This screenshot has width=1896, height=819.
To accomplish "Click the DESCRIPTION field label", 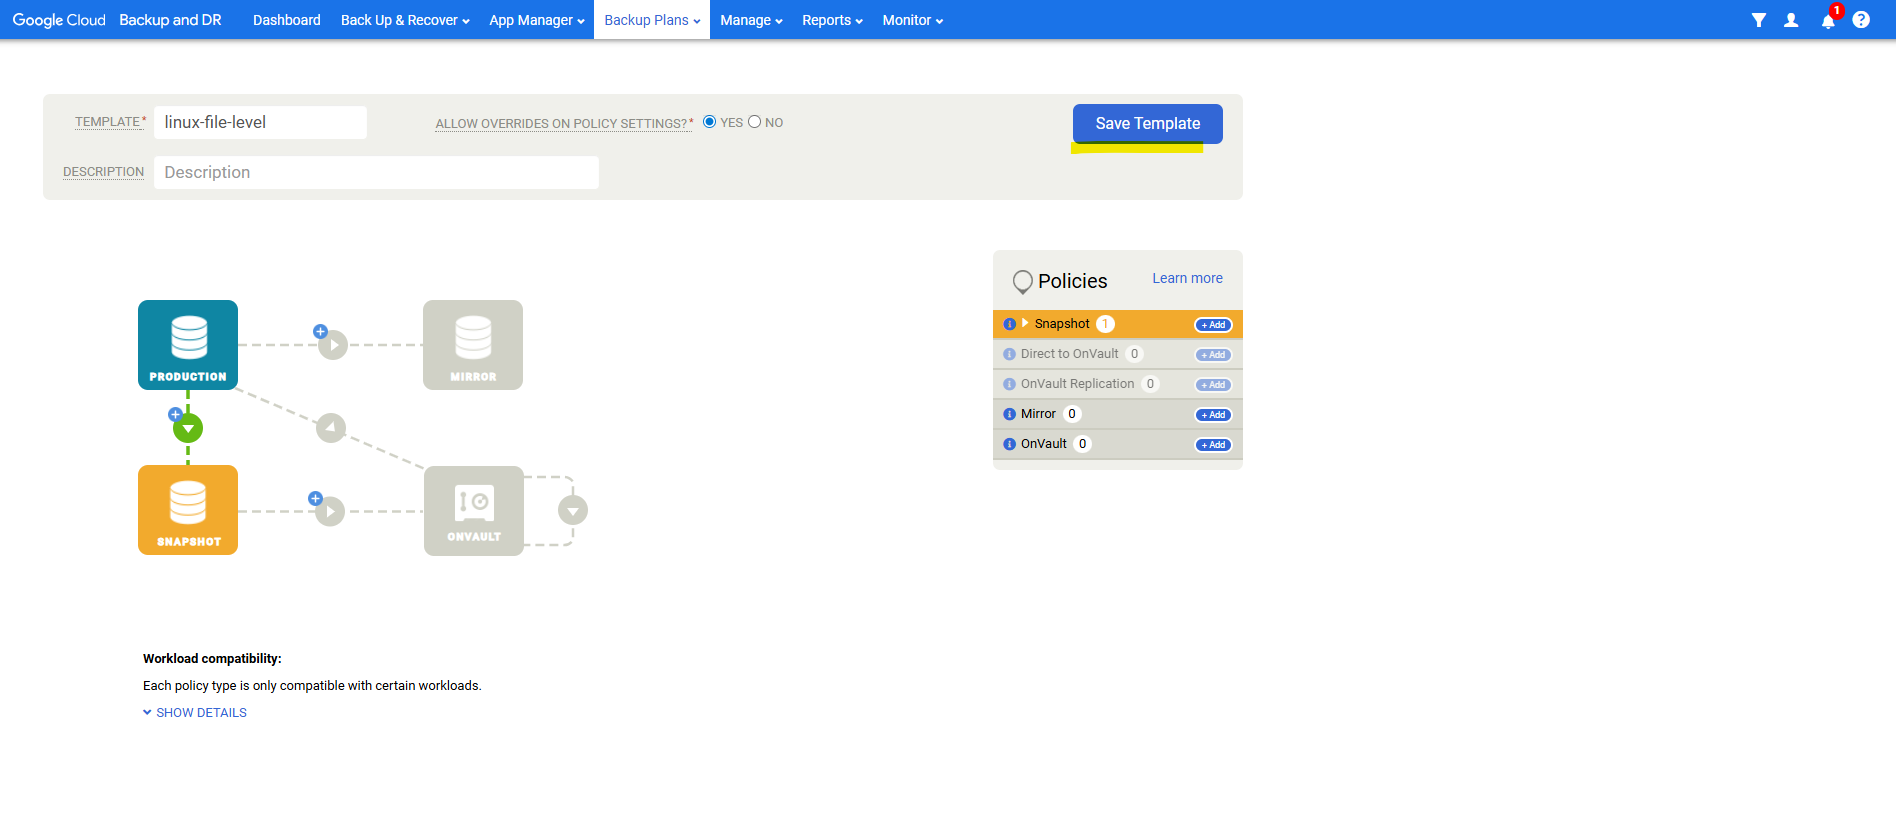I will [x=103, y=172].
